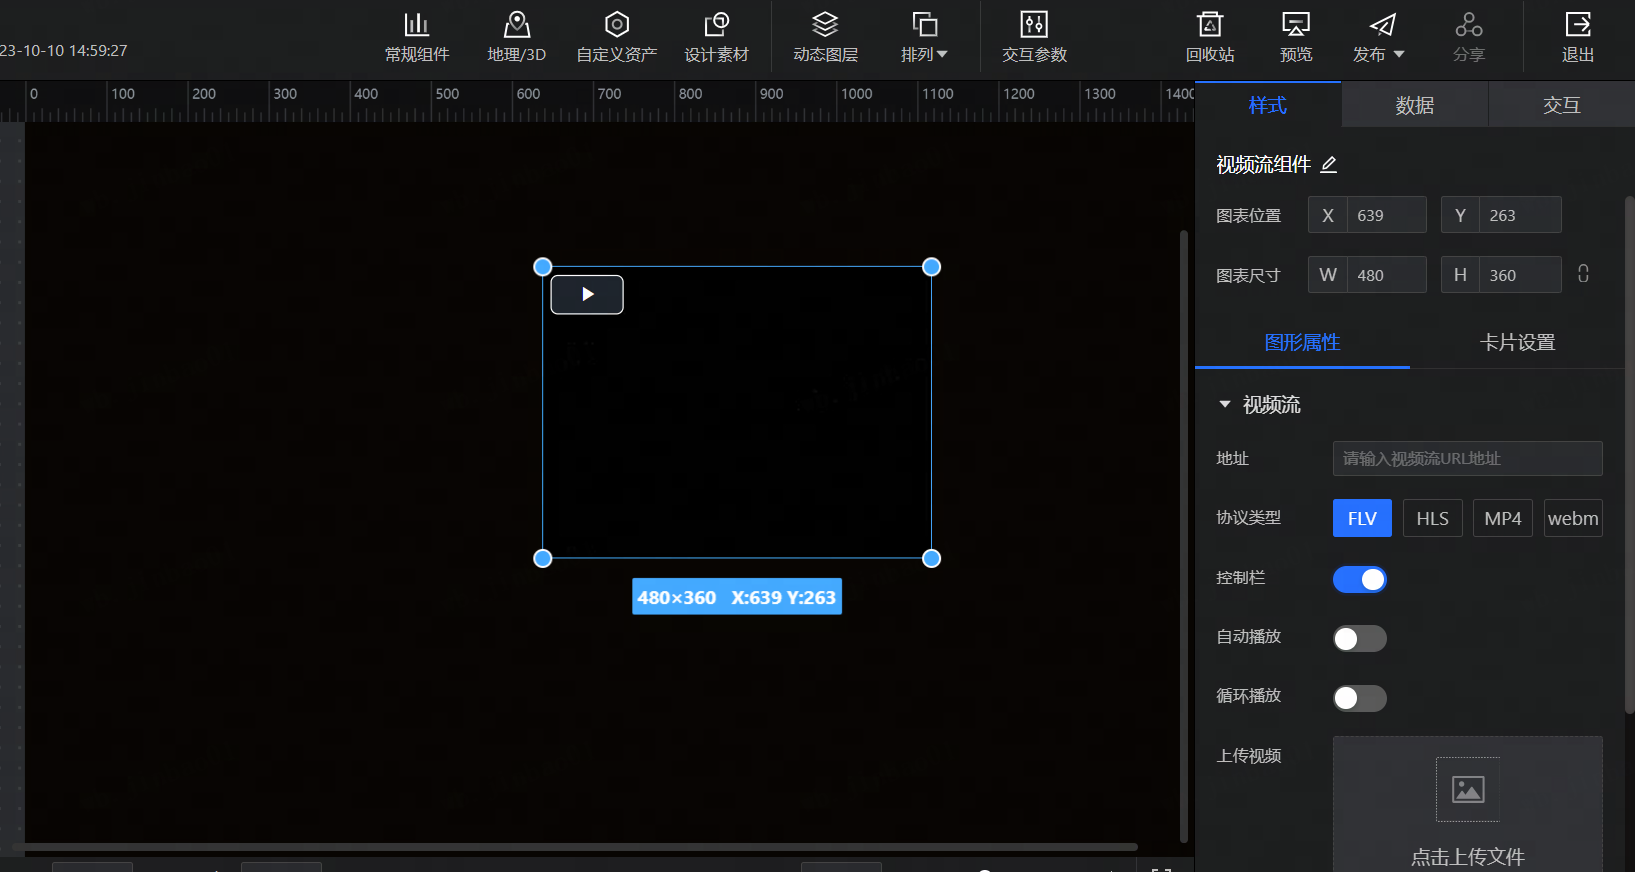Disable the 控制栏 control bar toggle
1635x872 pixels.
click(x=1359, y=579)
